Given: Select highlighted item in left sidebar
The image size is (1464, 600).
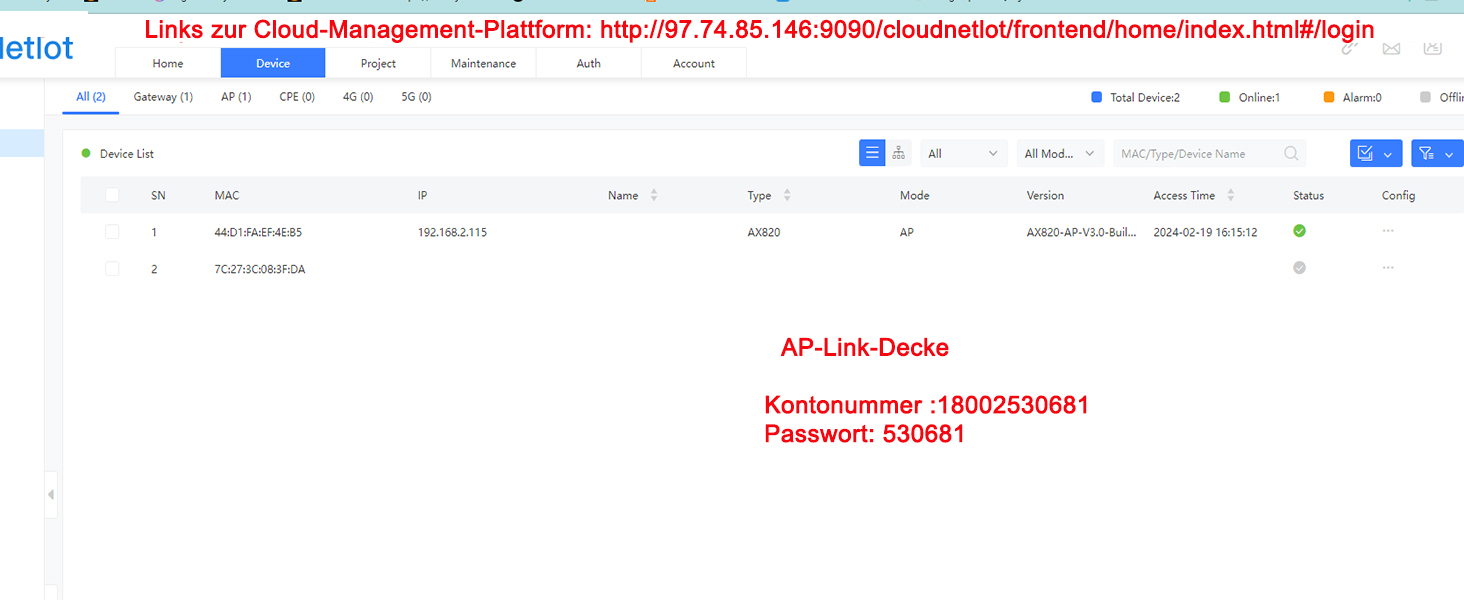Looking at the screenshot, I should pyautogui.click(x=22, y=143).
